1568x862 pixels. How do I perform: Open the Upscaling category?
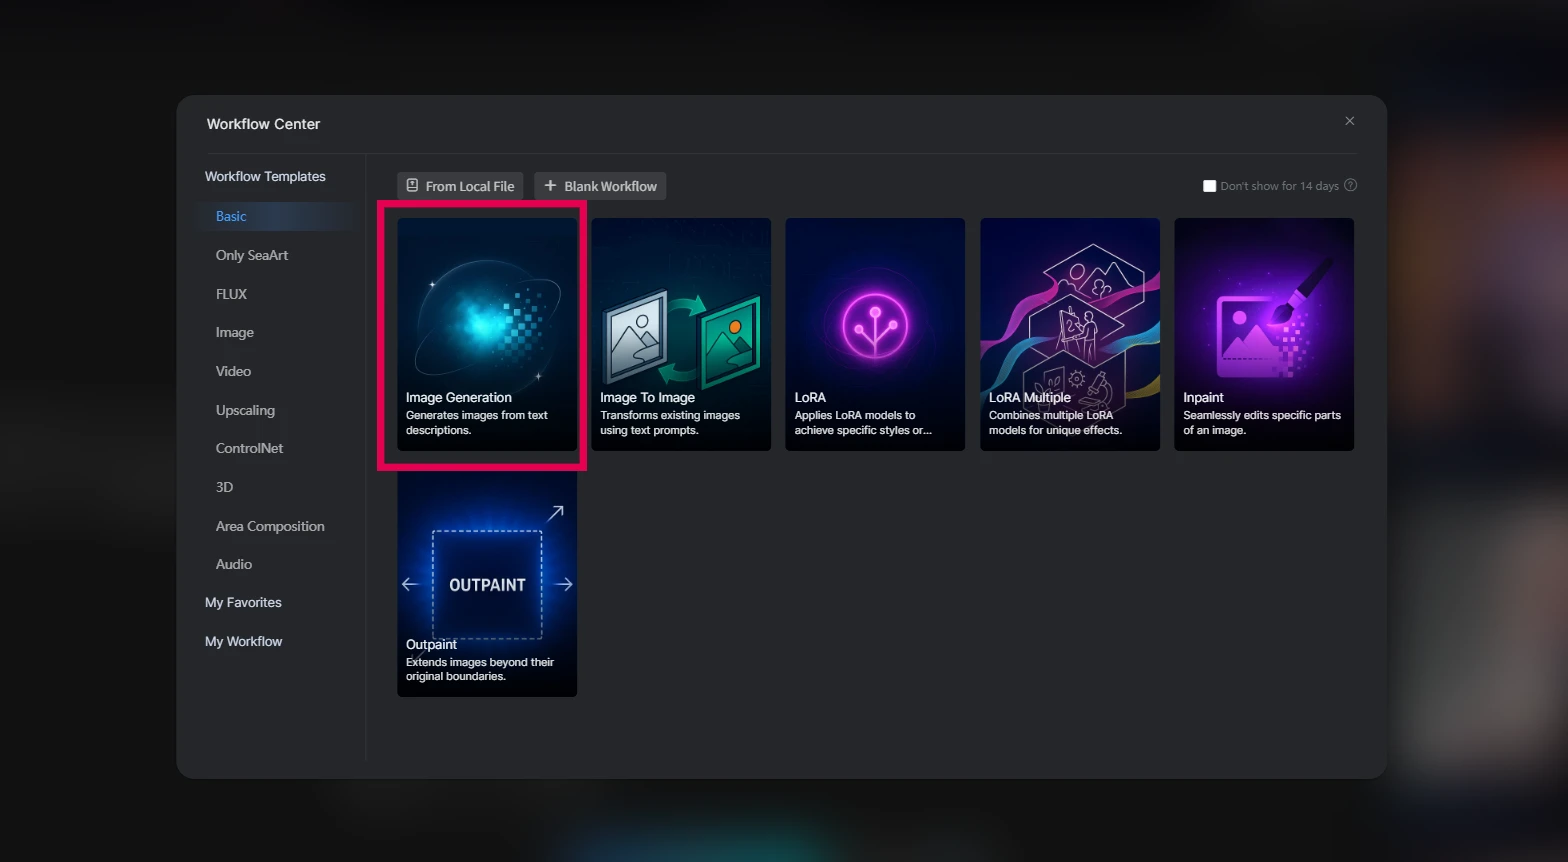(245, 410)
